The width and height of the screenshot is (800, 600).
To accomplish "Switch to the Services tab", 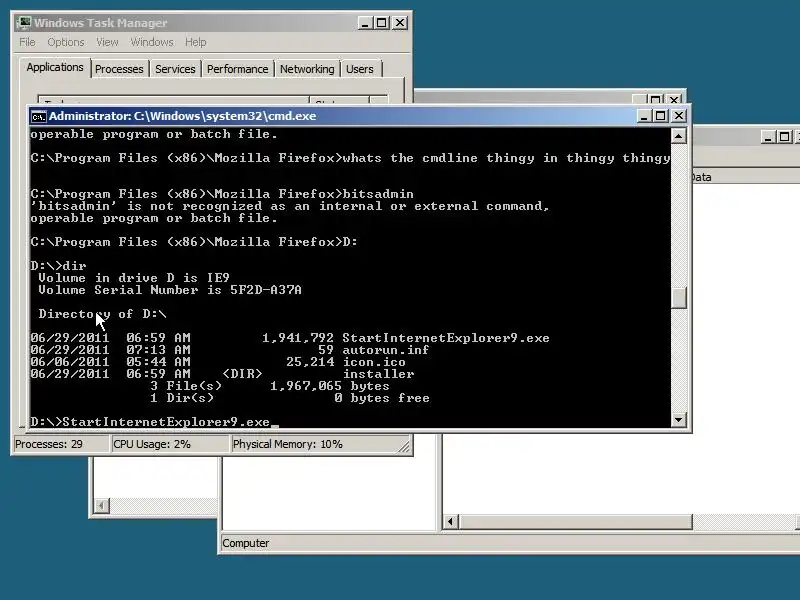I will click(x=175, y=69).
